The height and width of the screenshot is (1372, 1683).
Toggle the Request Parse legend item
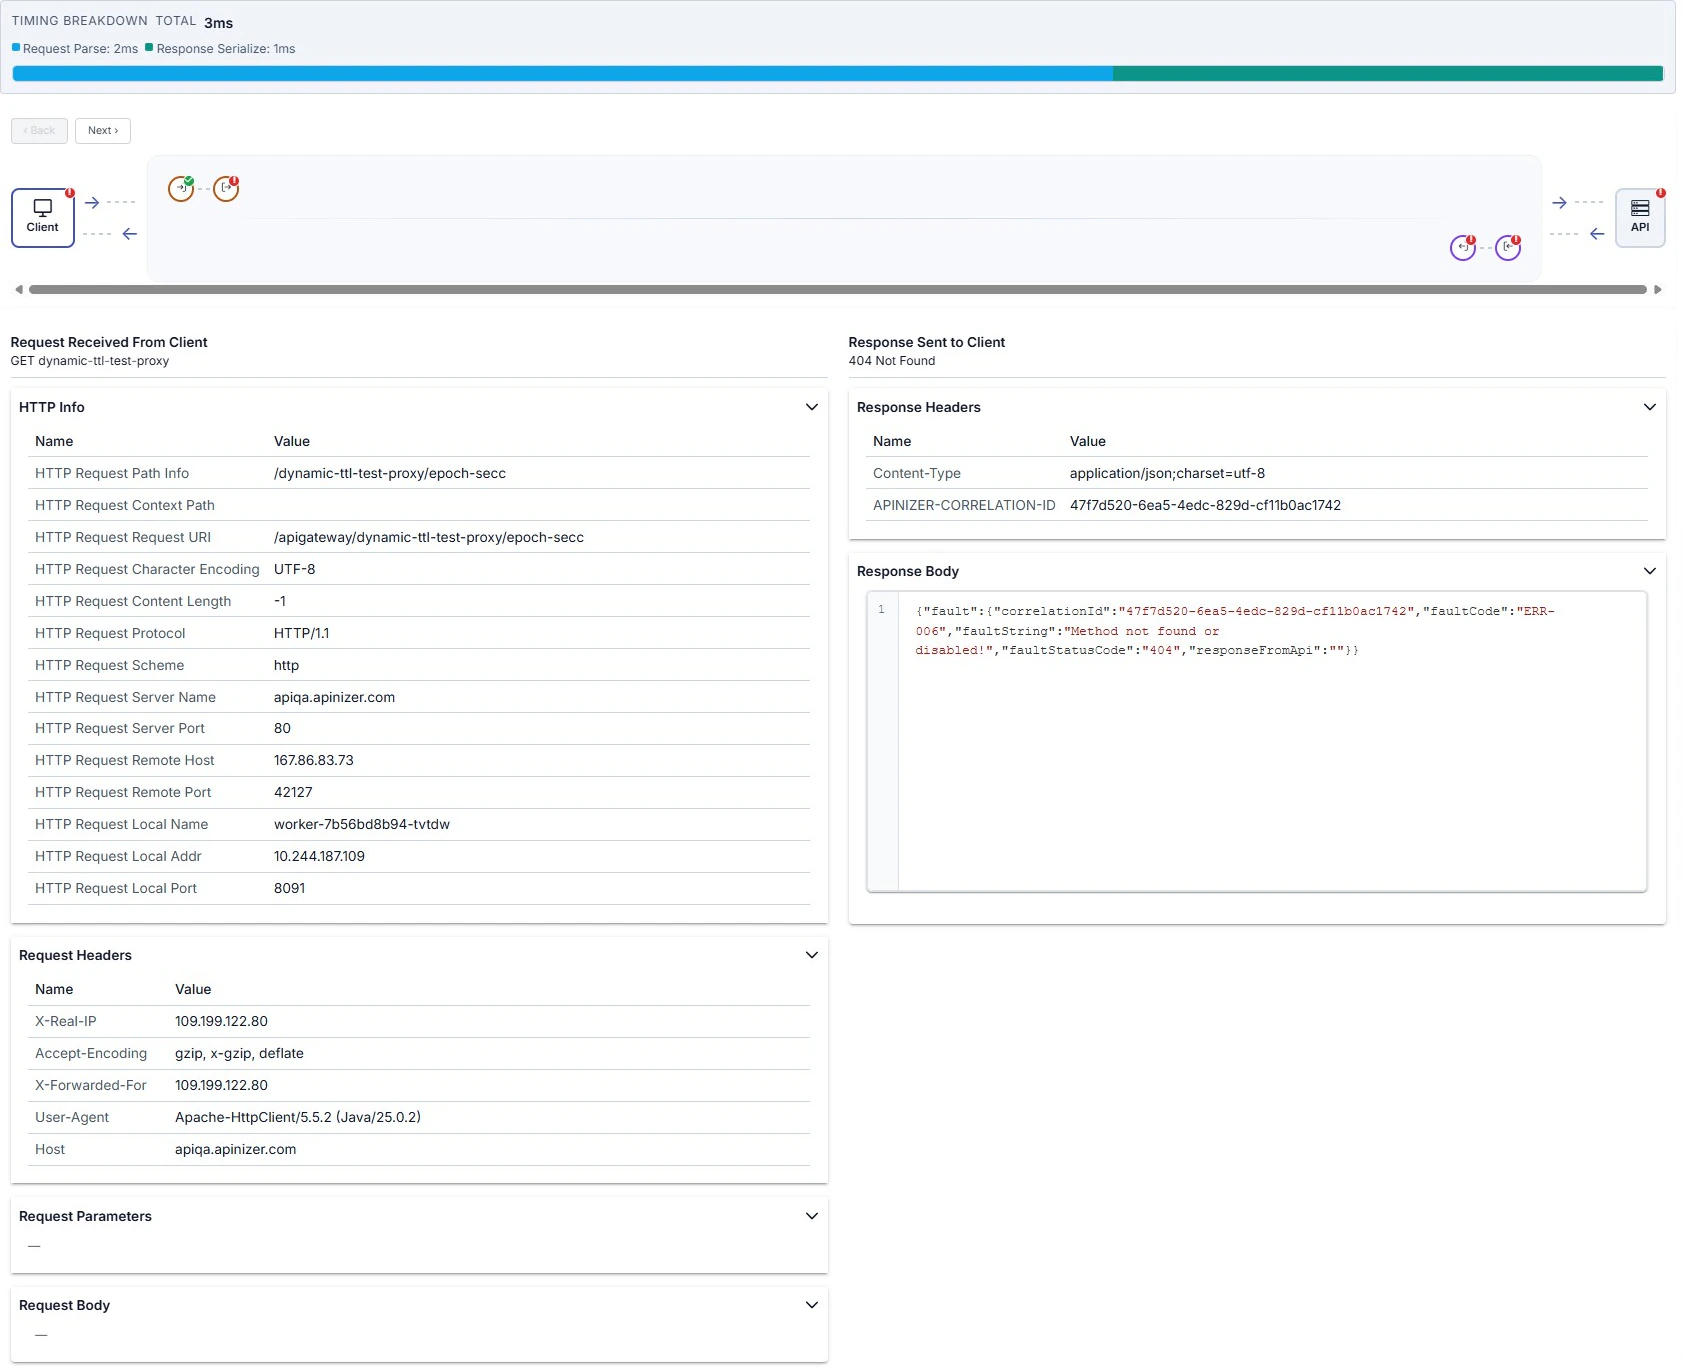click(74, 48)
